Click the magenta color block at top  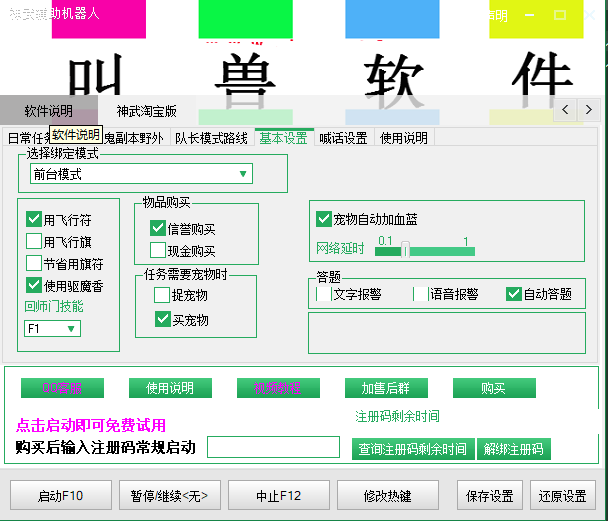pos(99,19)
